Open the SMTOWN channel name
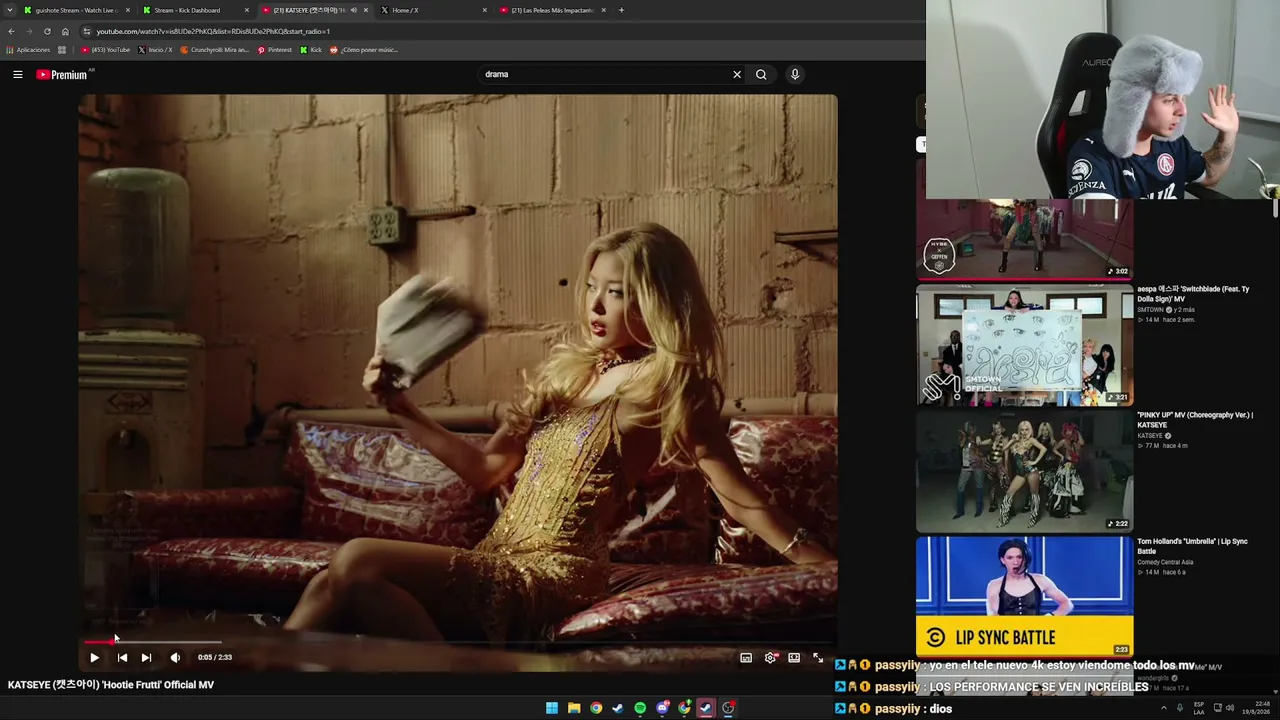The width and height of the screenshot is (1280, 720). pos(1151,310)
